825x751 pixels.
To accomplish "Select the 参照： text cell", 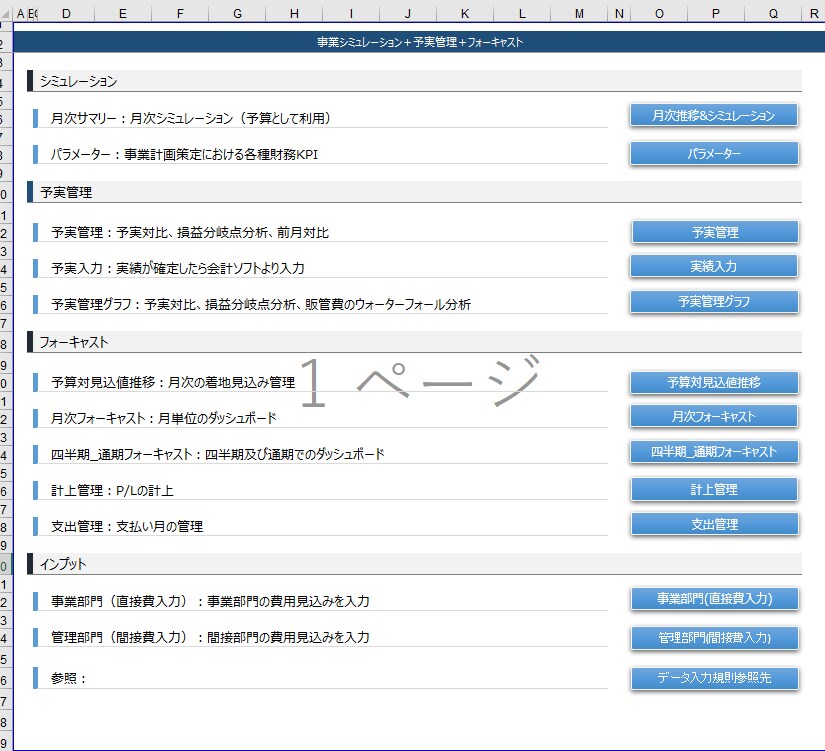I will pyautogui.click(x=68, y=678).
